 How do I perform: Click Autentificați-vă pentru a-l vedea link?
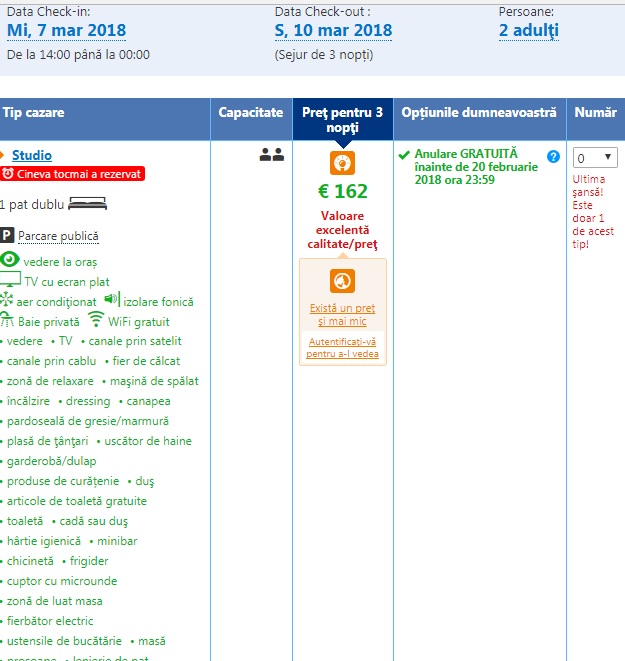click(342, 348)
